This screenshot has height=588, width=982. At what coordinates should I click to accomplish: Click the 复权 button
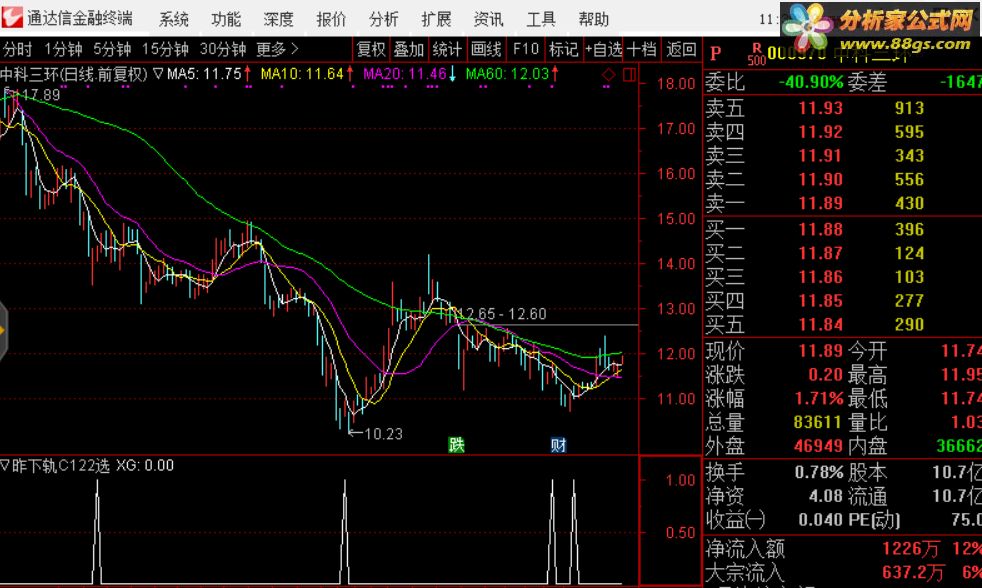tap(371, 49)
